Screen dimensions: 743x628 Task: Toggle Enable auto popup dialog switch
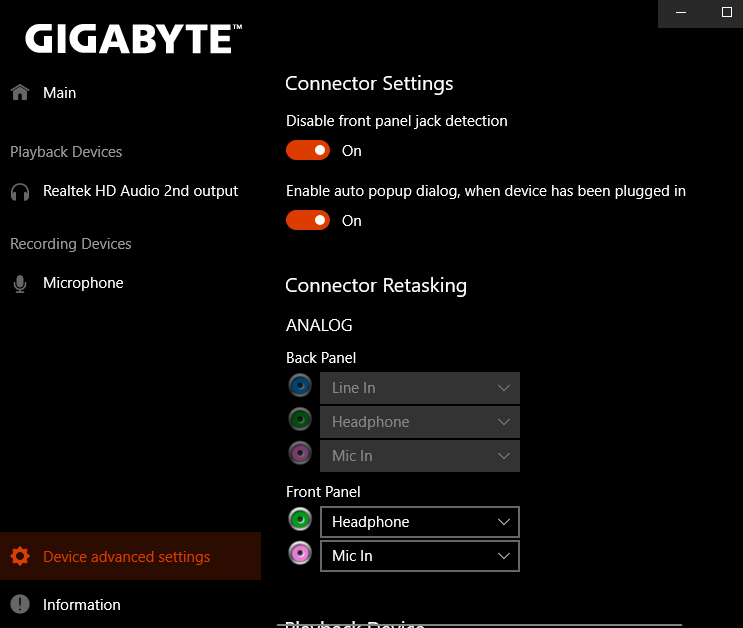pyautogui.click(x=308, y=220)
